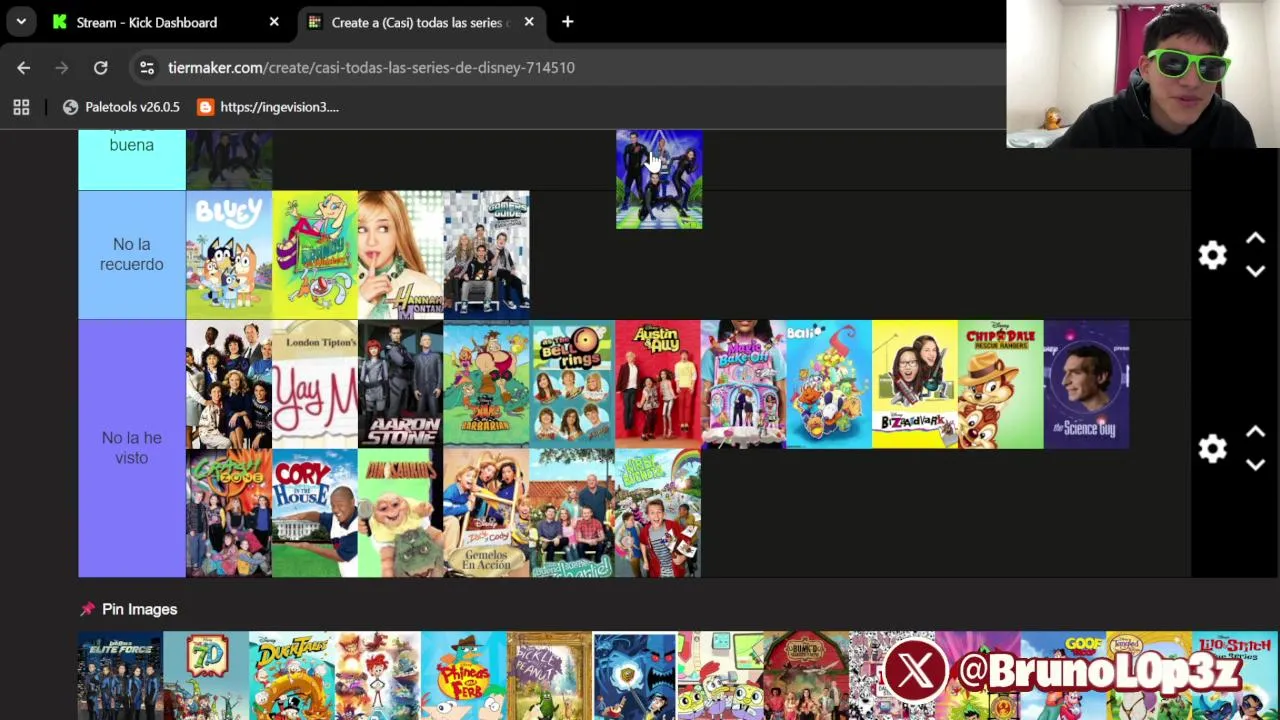The width and height of the screenshot is (1280, 720).
Task: Click the "No la recuerdo" tier label
Action: pyautogui.click(x=131, y=254)
